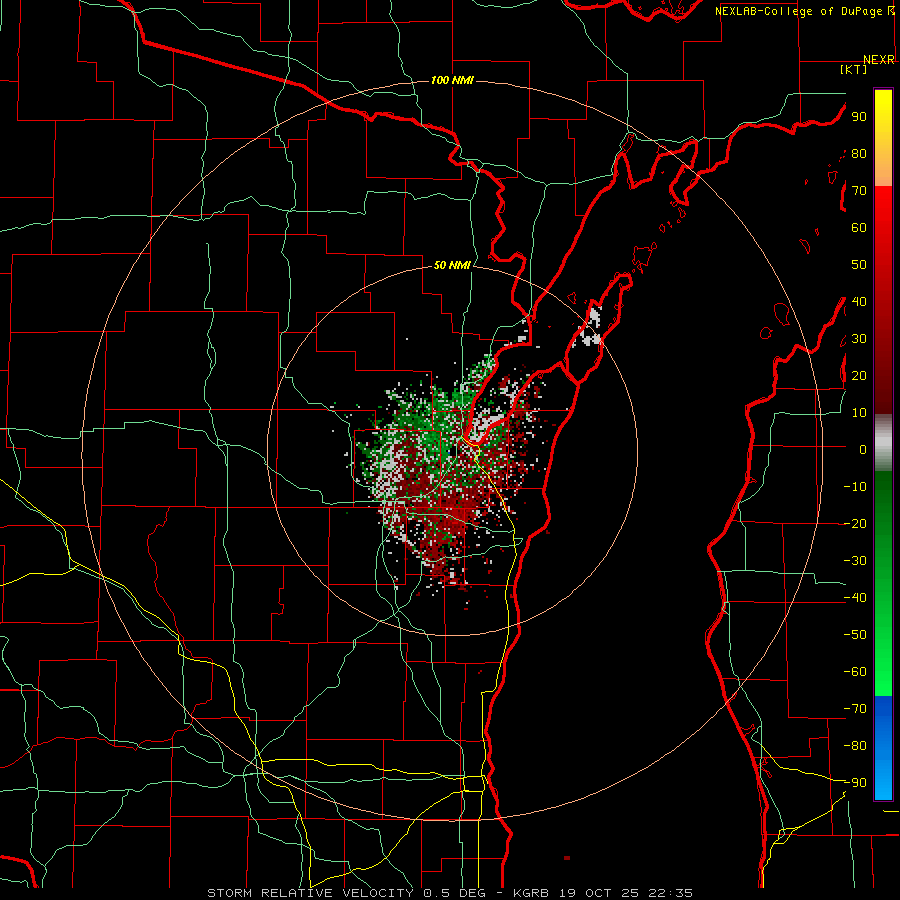This screenshot has height=900, width=900.
Task: Click the "NEXR" label above the scale
Action: click(x=879, y=60)
